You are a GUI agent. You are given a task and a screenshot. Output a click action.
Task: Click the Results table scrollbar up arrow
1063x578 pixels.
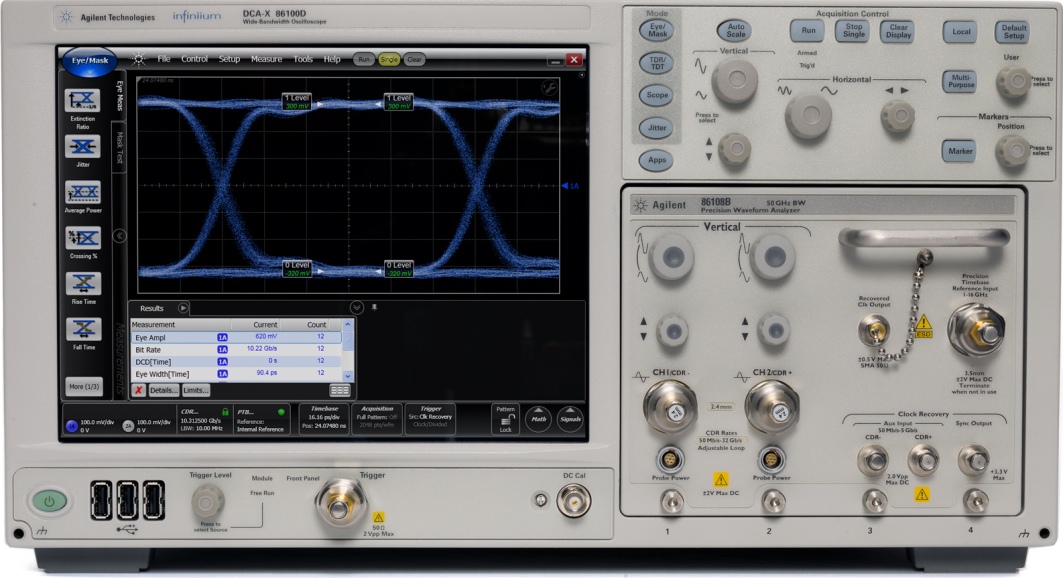pos(348,325)
